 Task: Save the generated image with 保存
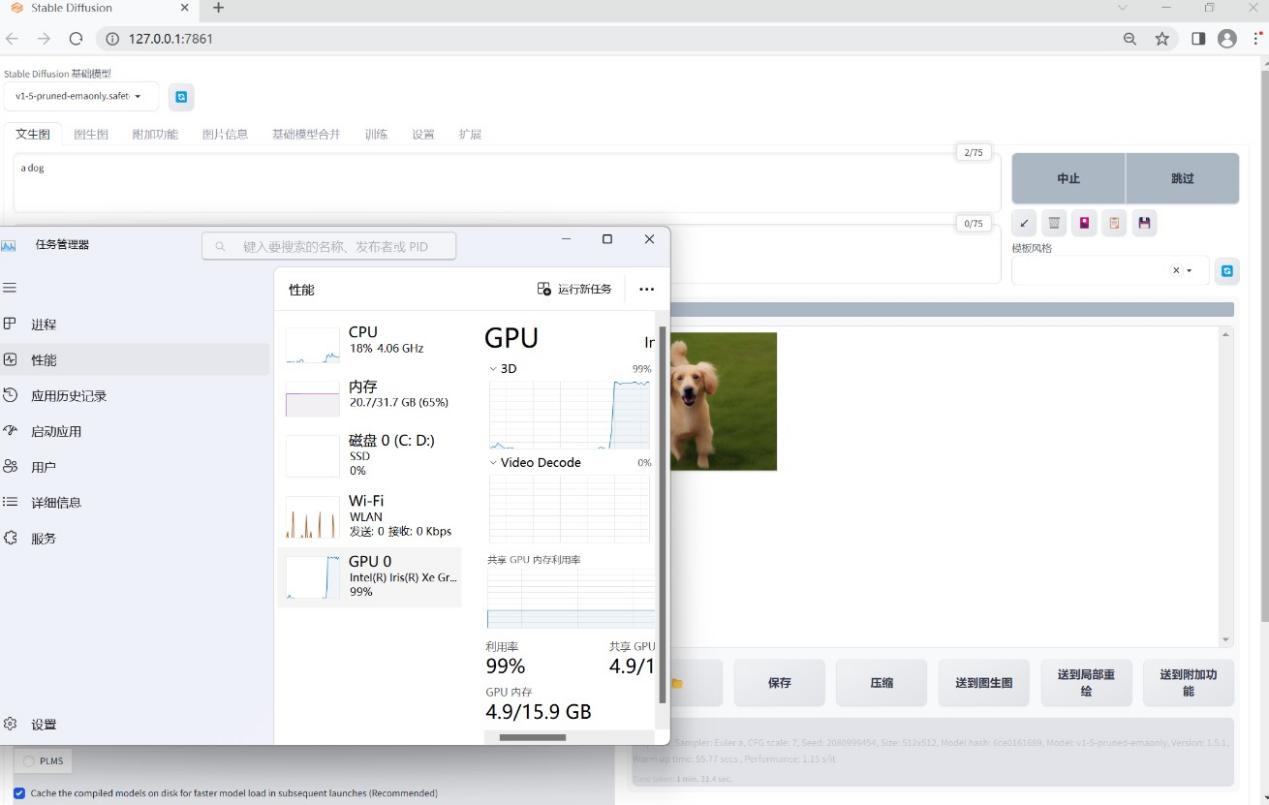point(779,682)
